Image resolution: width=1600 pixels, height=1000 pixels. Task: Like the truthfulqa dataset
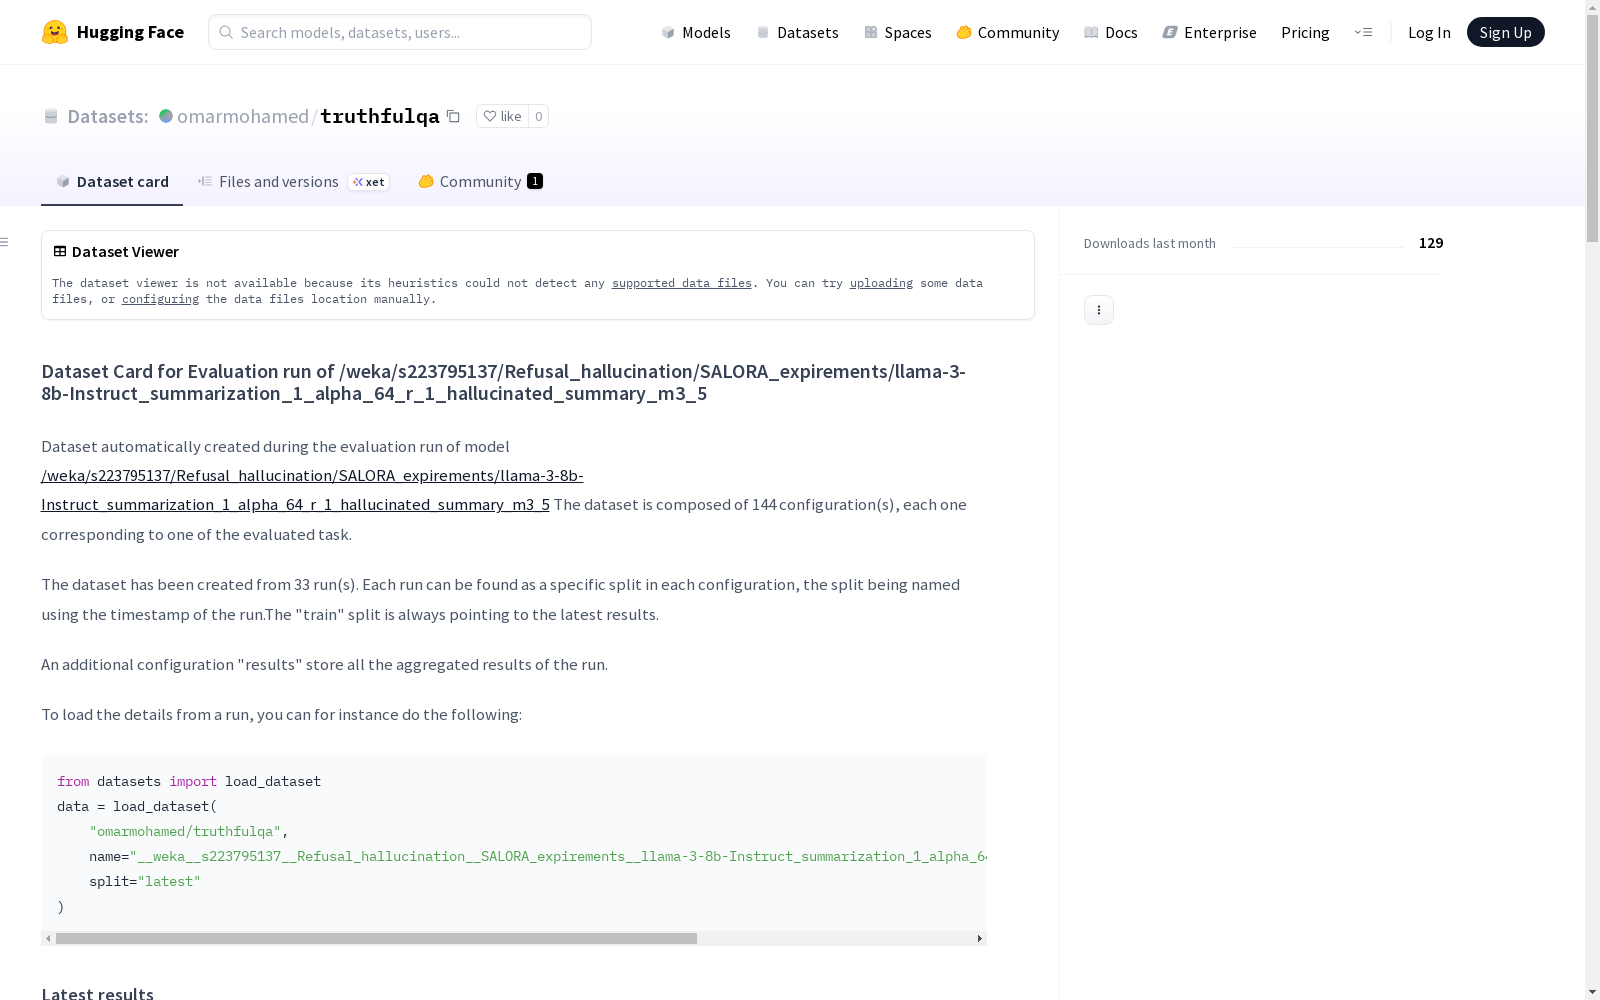pyautogui.click(x=502, y=116)
